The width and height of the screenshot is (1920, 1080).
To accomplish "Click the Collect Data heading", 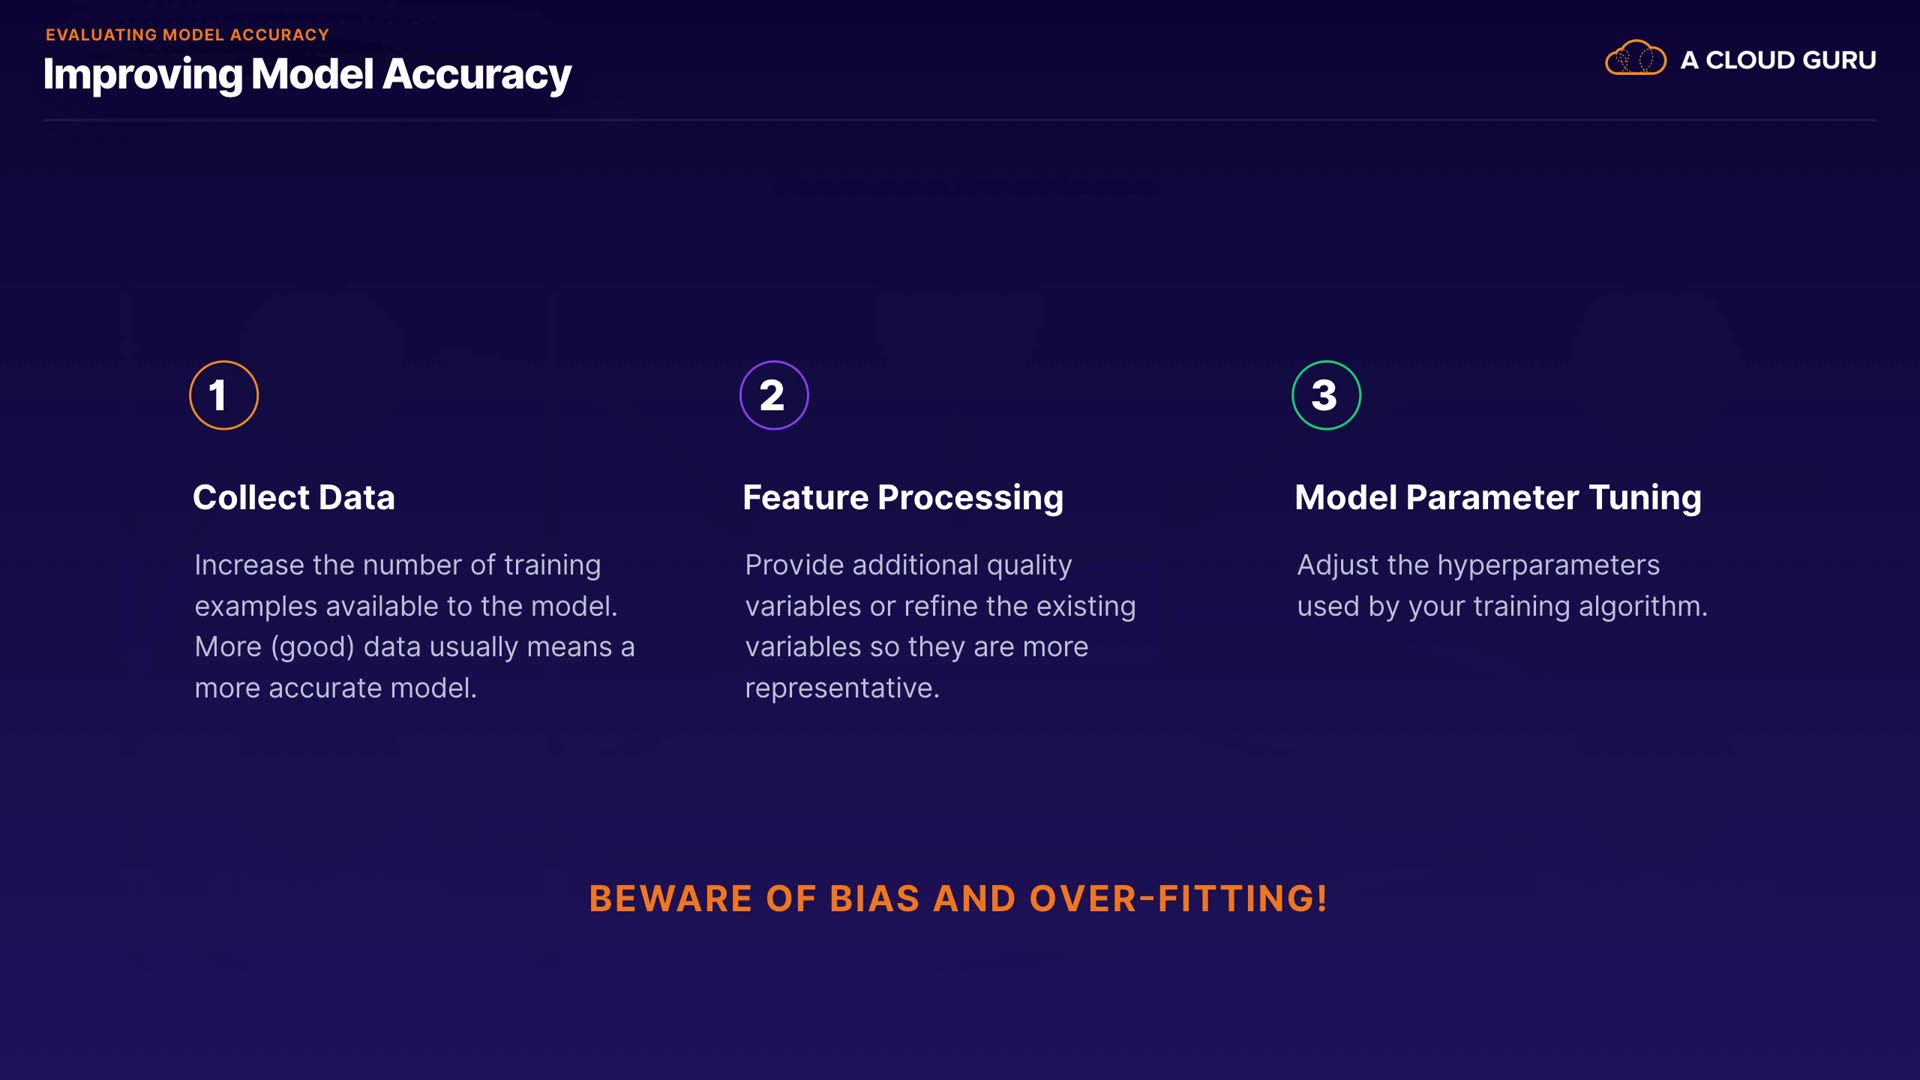I will (294, 497).
